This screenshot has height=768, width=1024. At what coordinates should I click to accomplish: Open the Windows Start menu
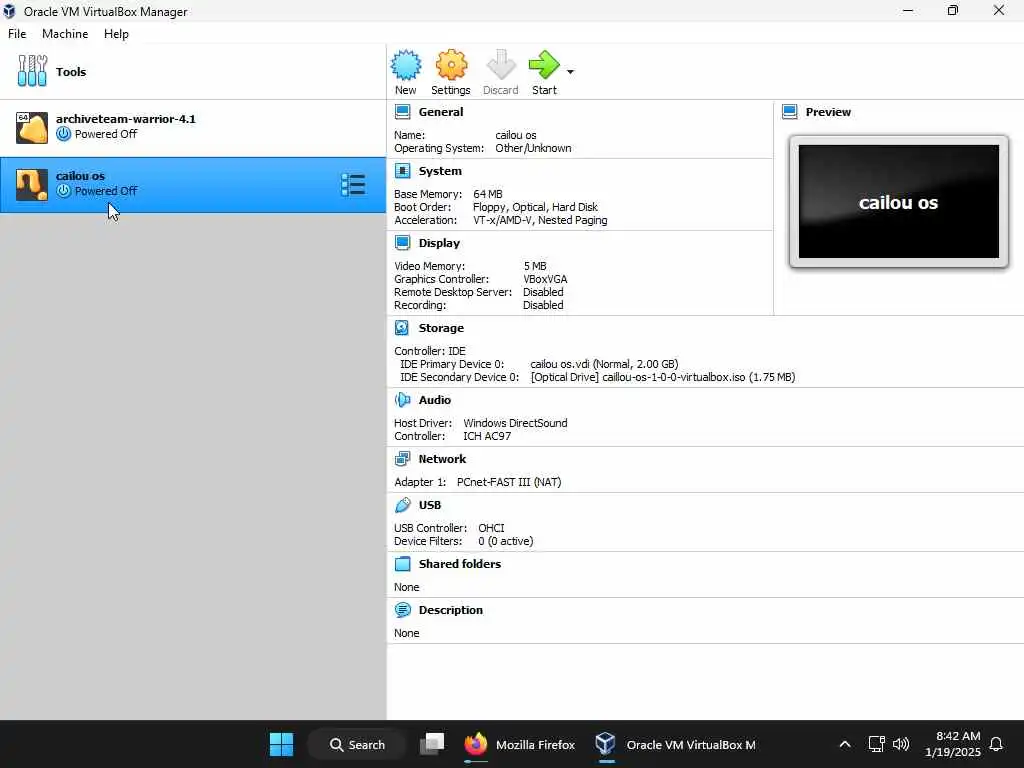pyautogui.click(x=281, y=744)
